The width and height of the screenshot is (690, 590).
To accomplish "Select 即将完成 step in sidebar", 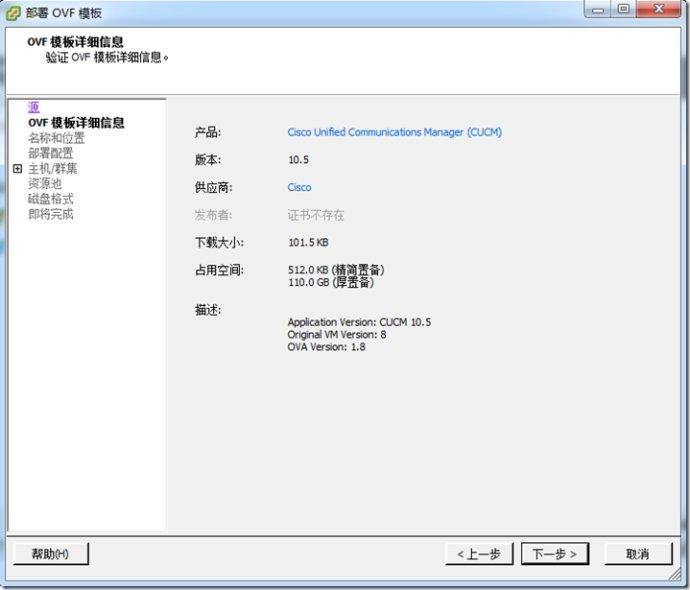I will pos(51,214).
